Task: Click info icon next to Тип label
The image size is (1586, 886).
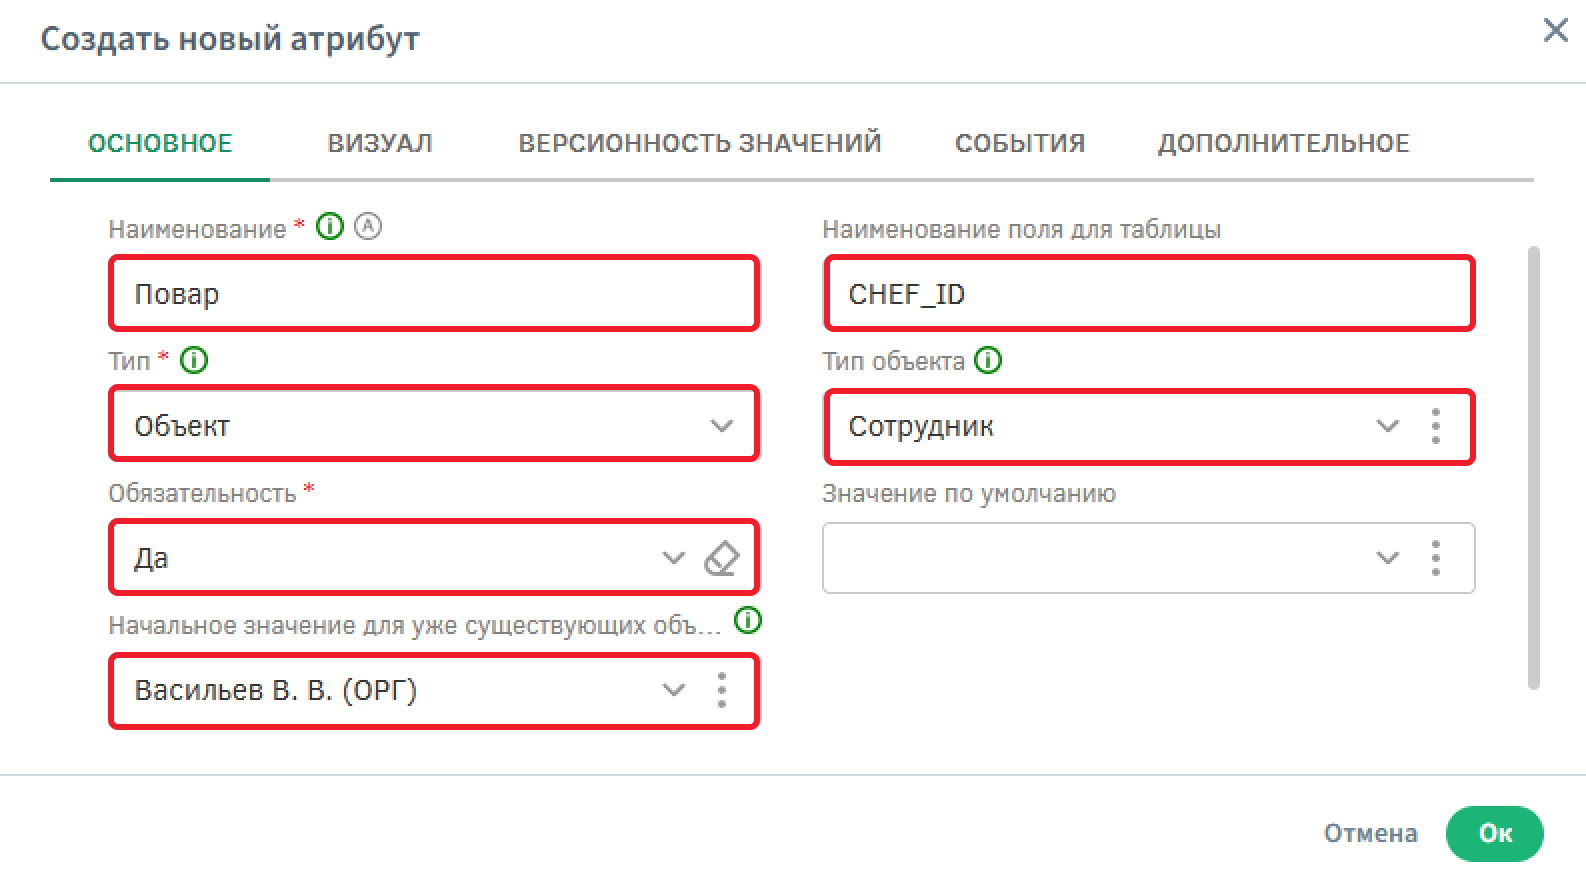Action: point(194,360)
